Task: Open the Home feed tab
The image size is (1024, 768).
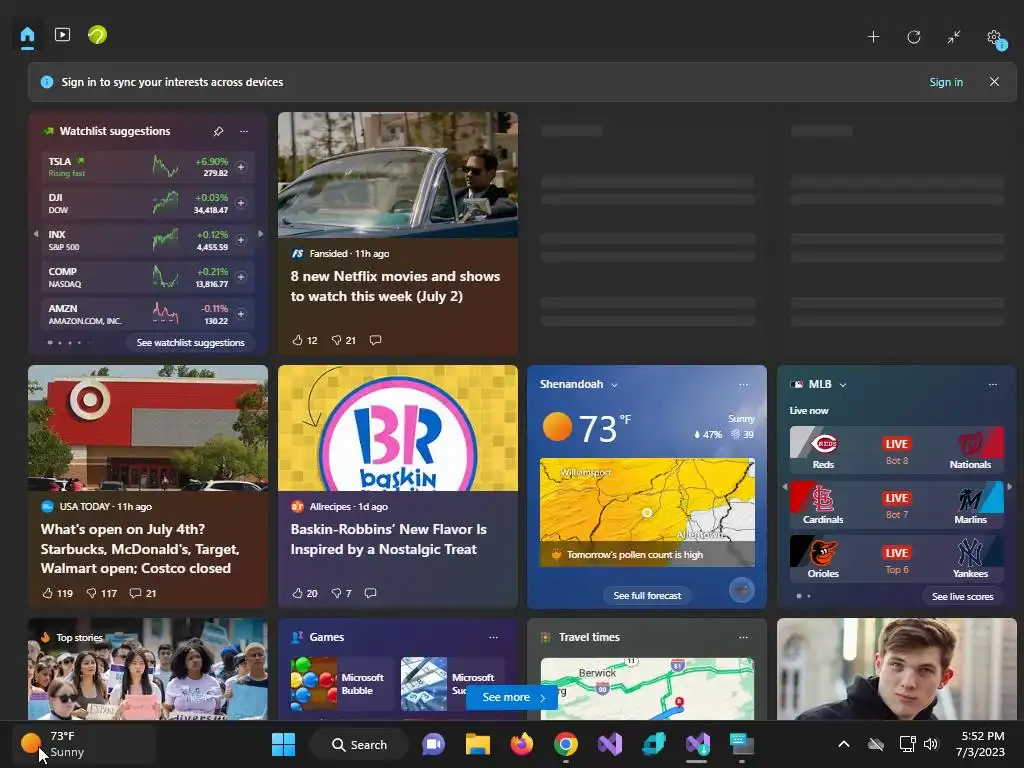Action: click(27, 35)
